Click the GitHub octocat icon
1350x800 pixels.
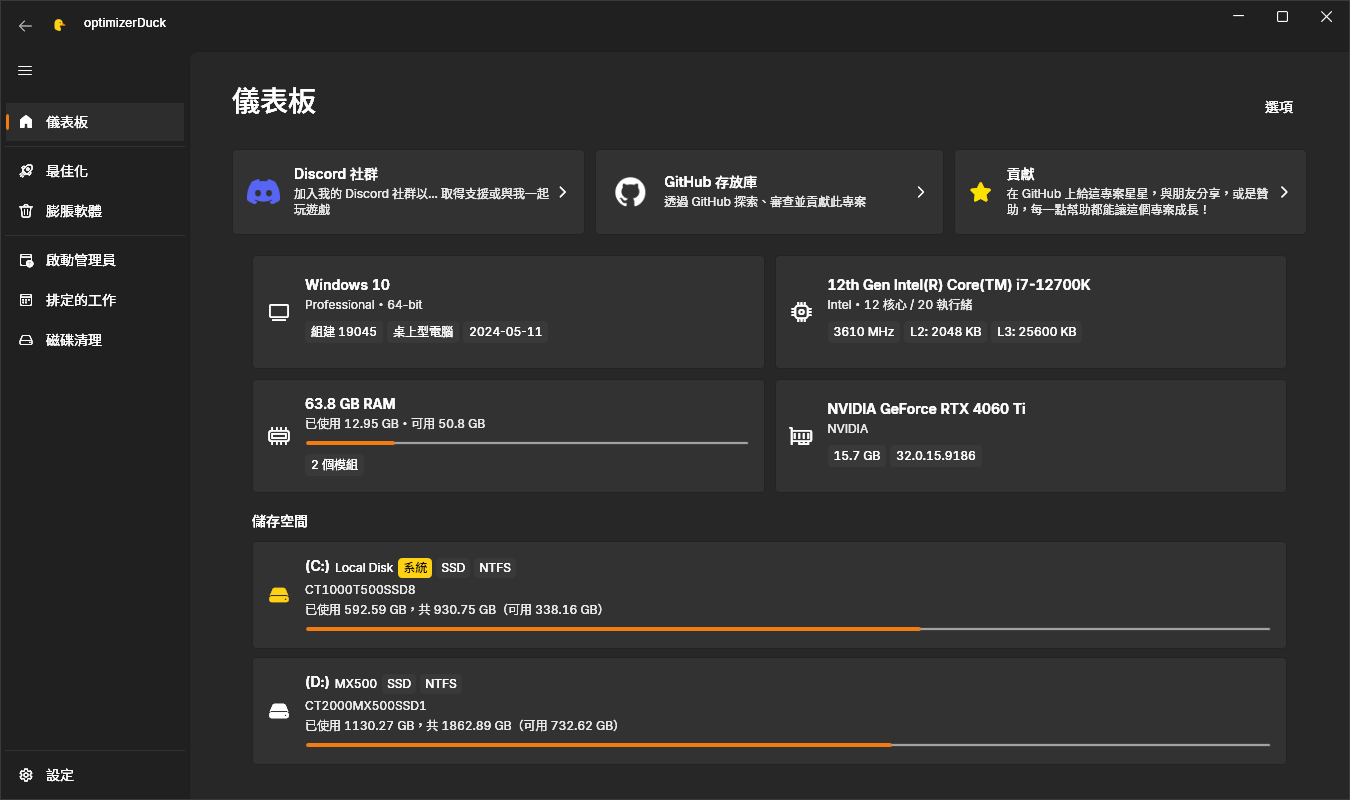point(630,192)
